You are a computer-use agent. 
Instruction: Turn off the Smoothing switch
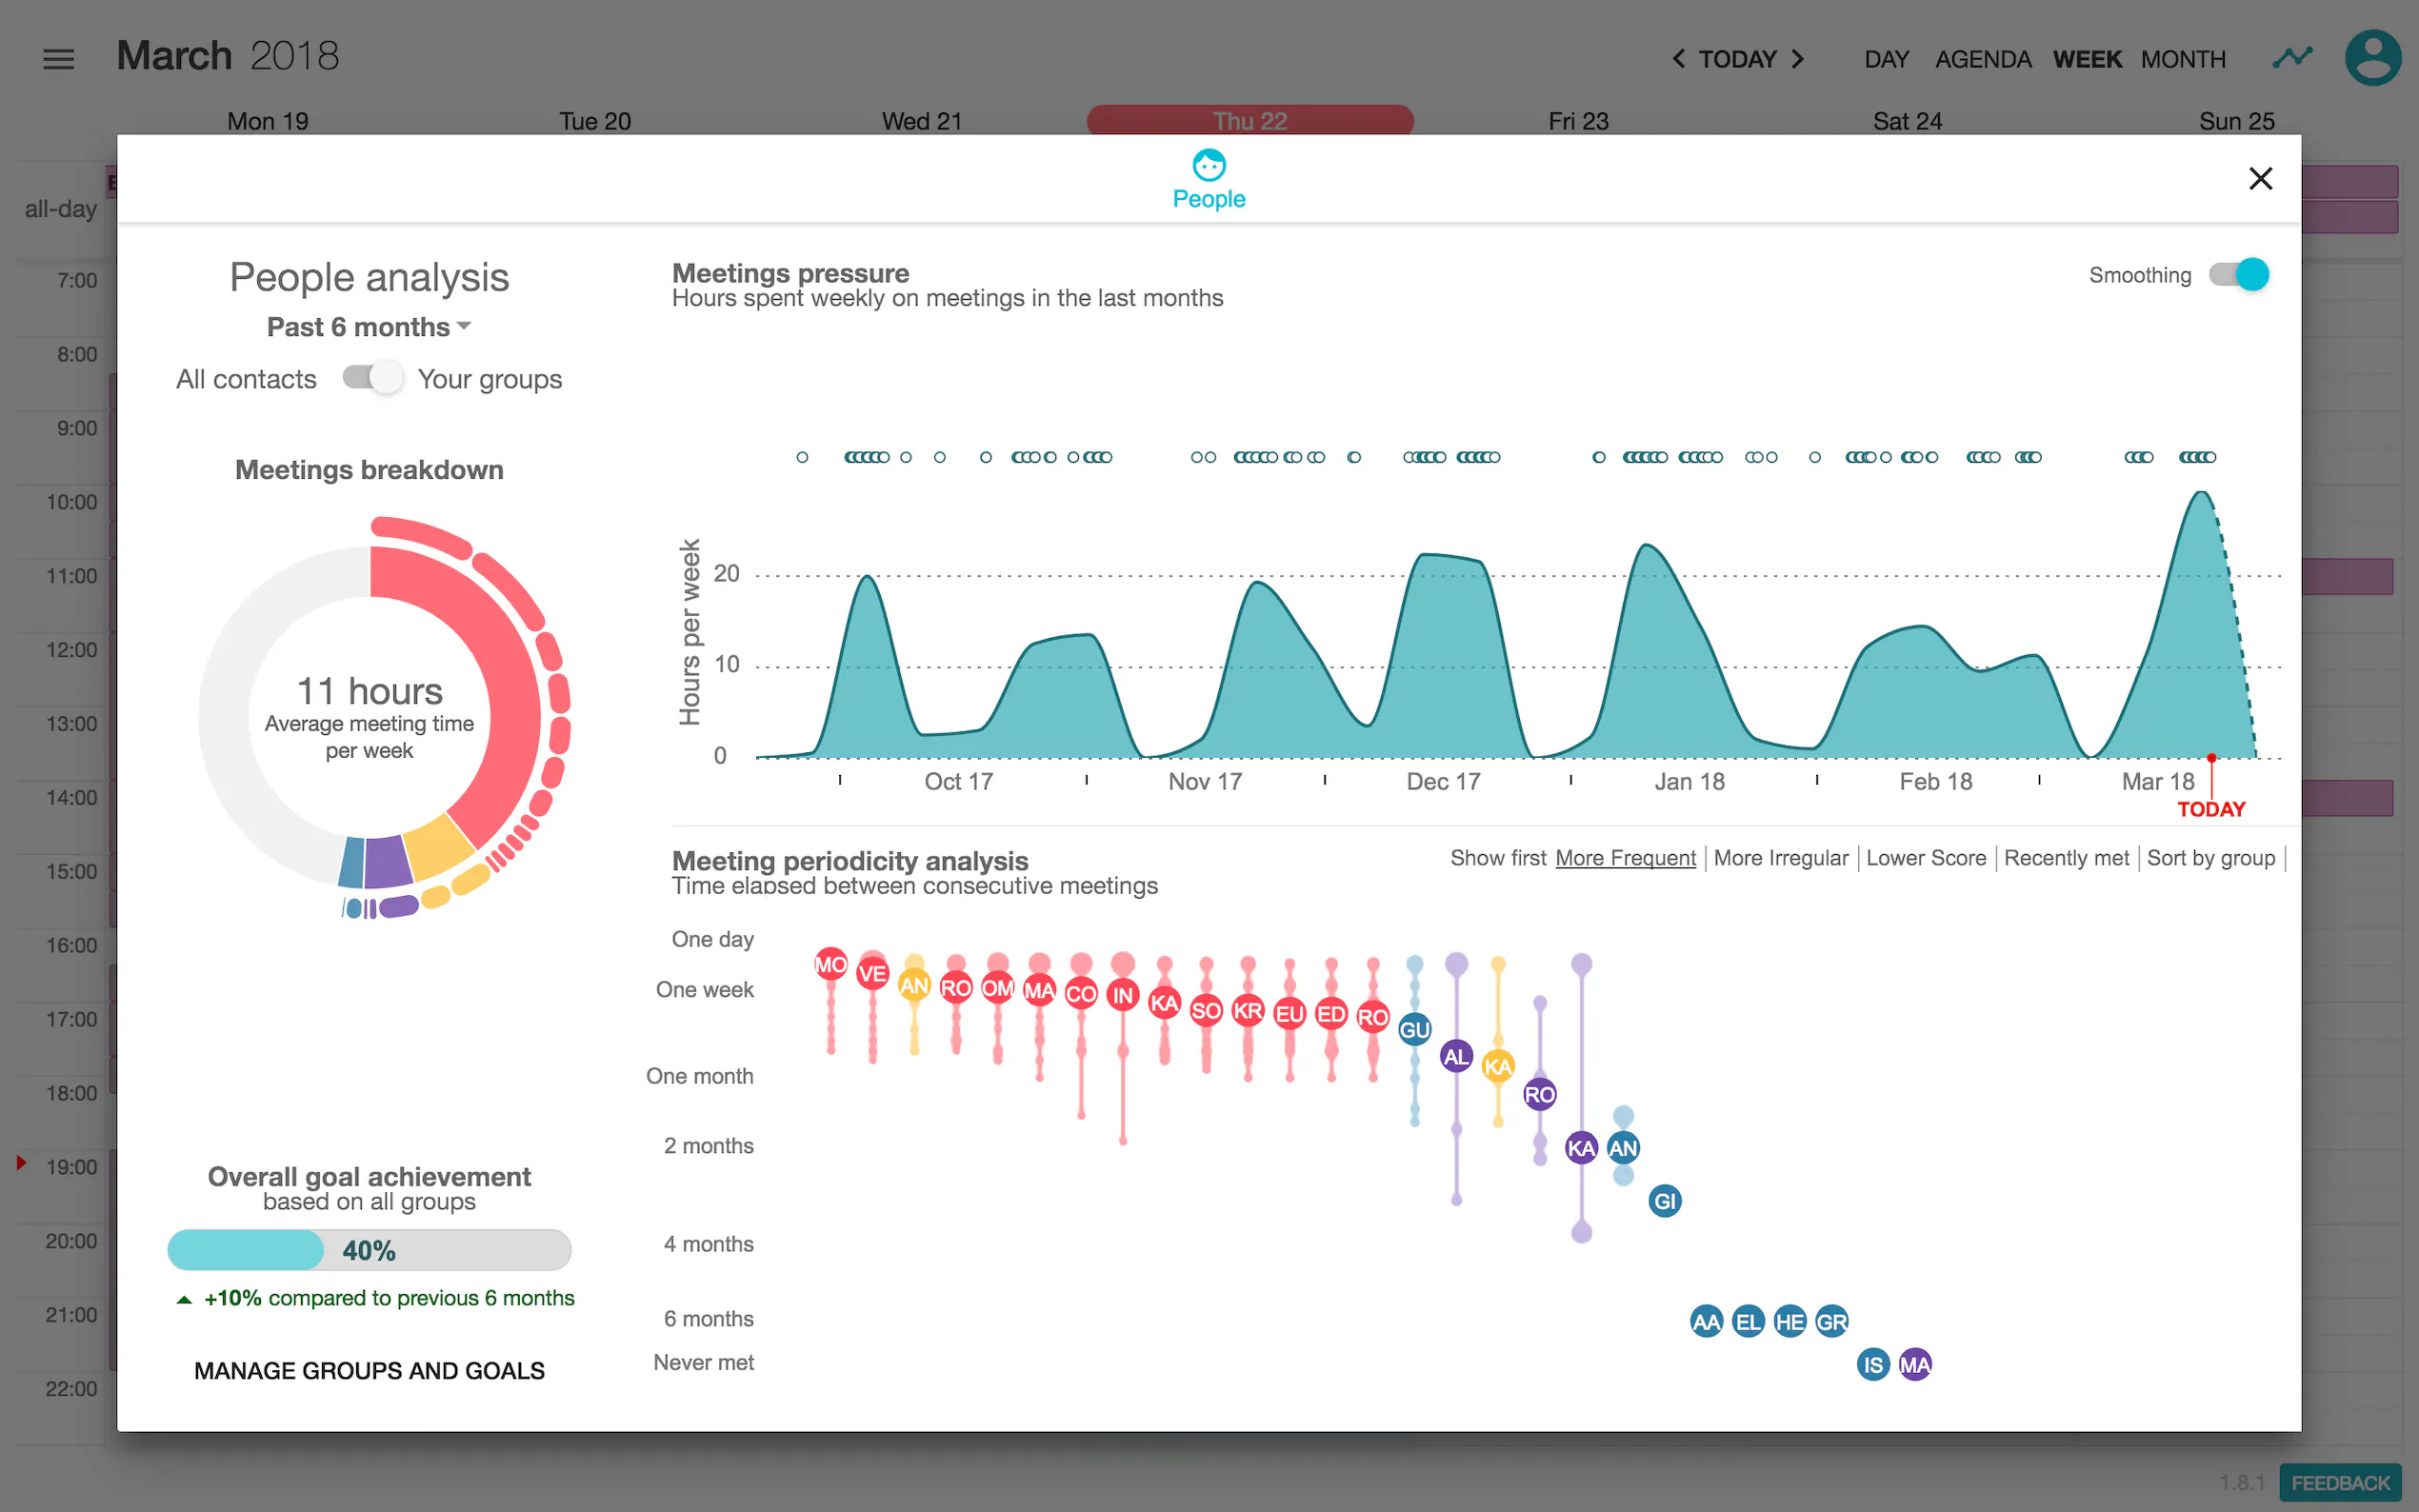[x=2239, y=274]
